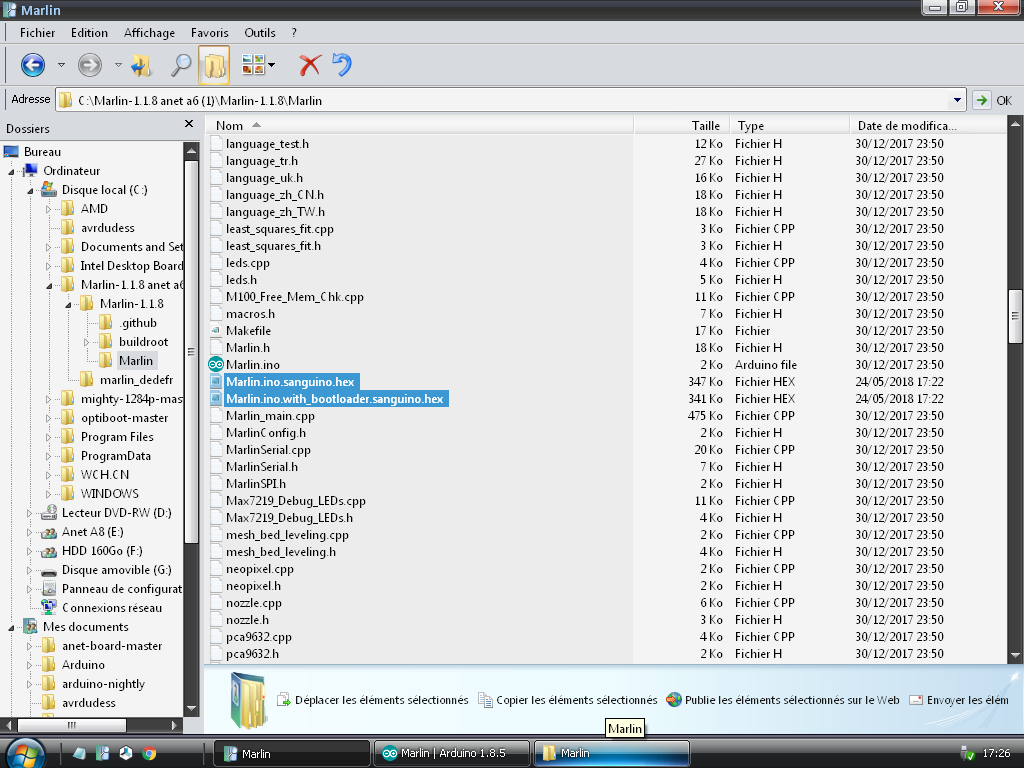
Task: Go up one folder level
Action: (x=141, y=65)
